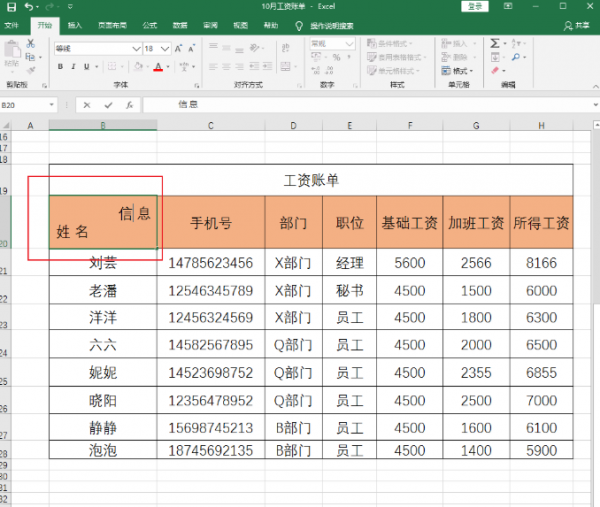Image resolution: width=600 pixels, height=507 pixels.
Task: Toggle Underline formatting
Action: 87,67
